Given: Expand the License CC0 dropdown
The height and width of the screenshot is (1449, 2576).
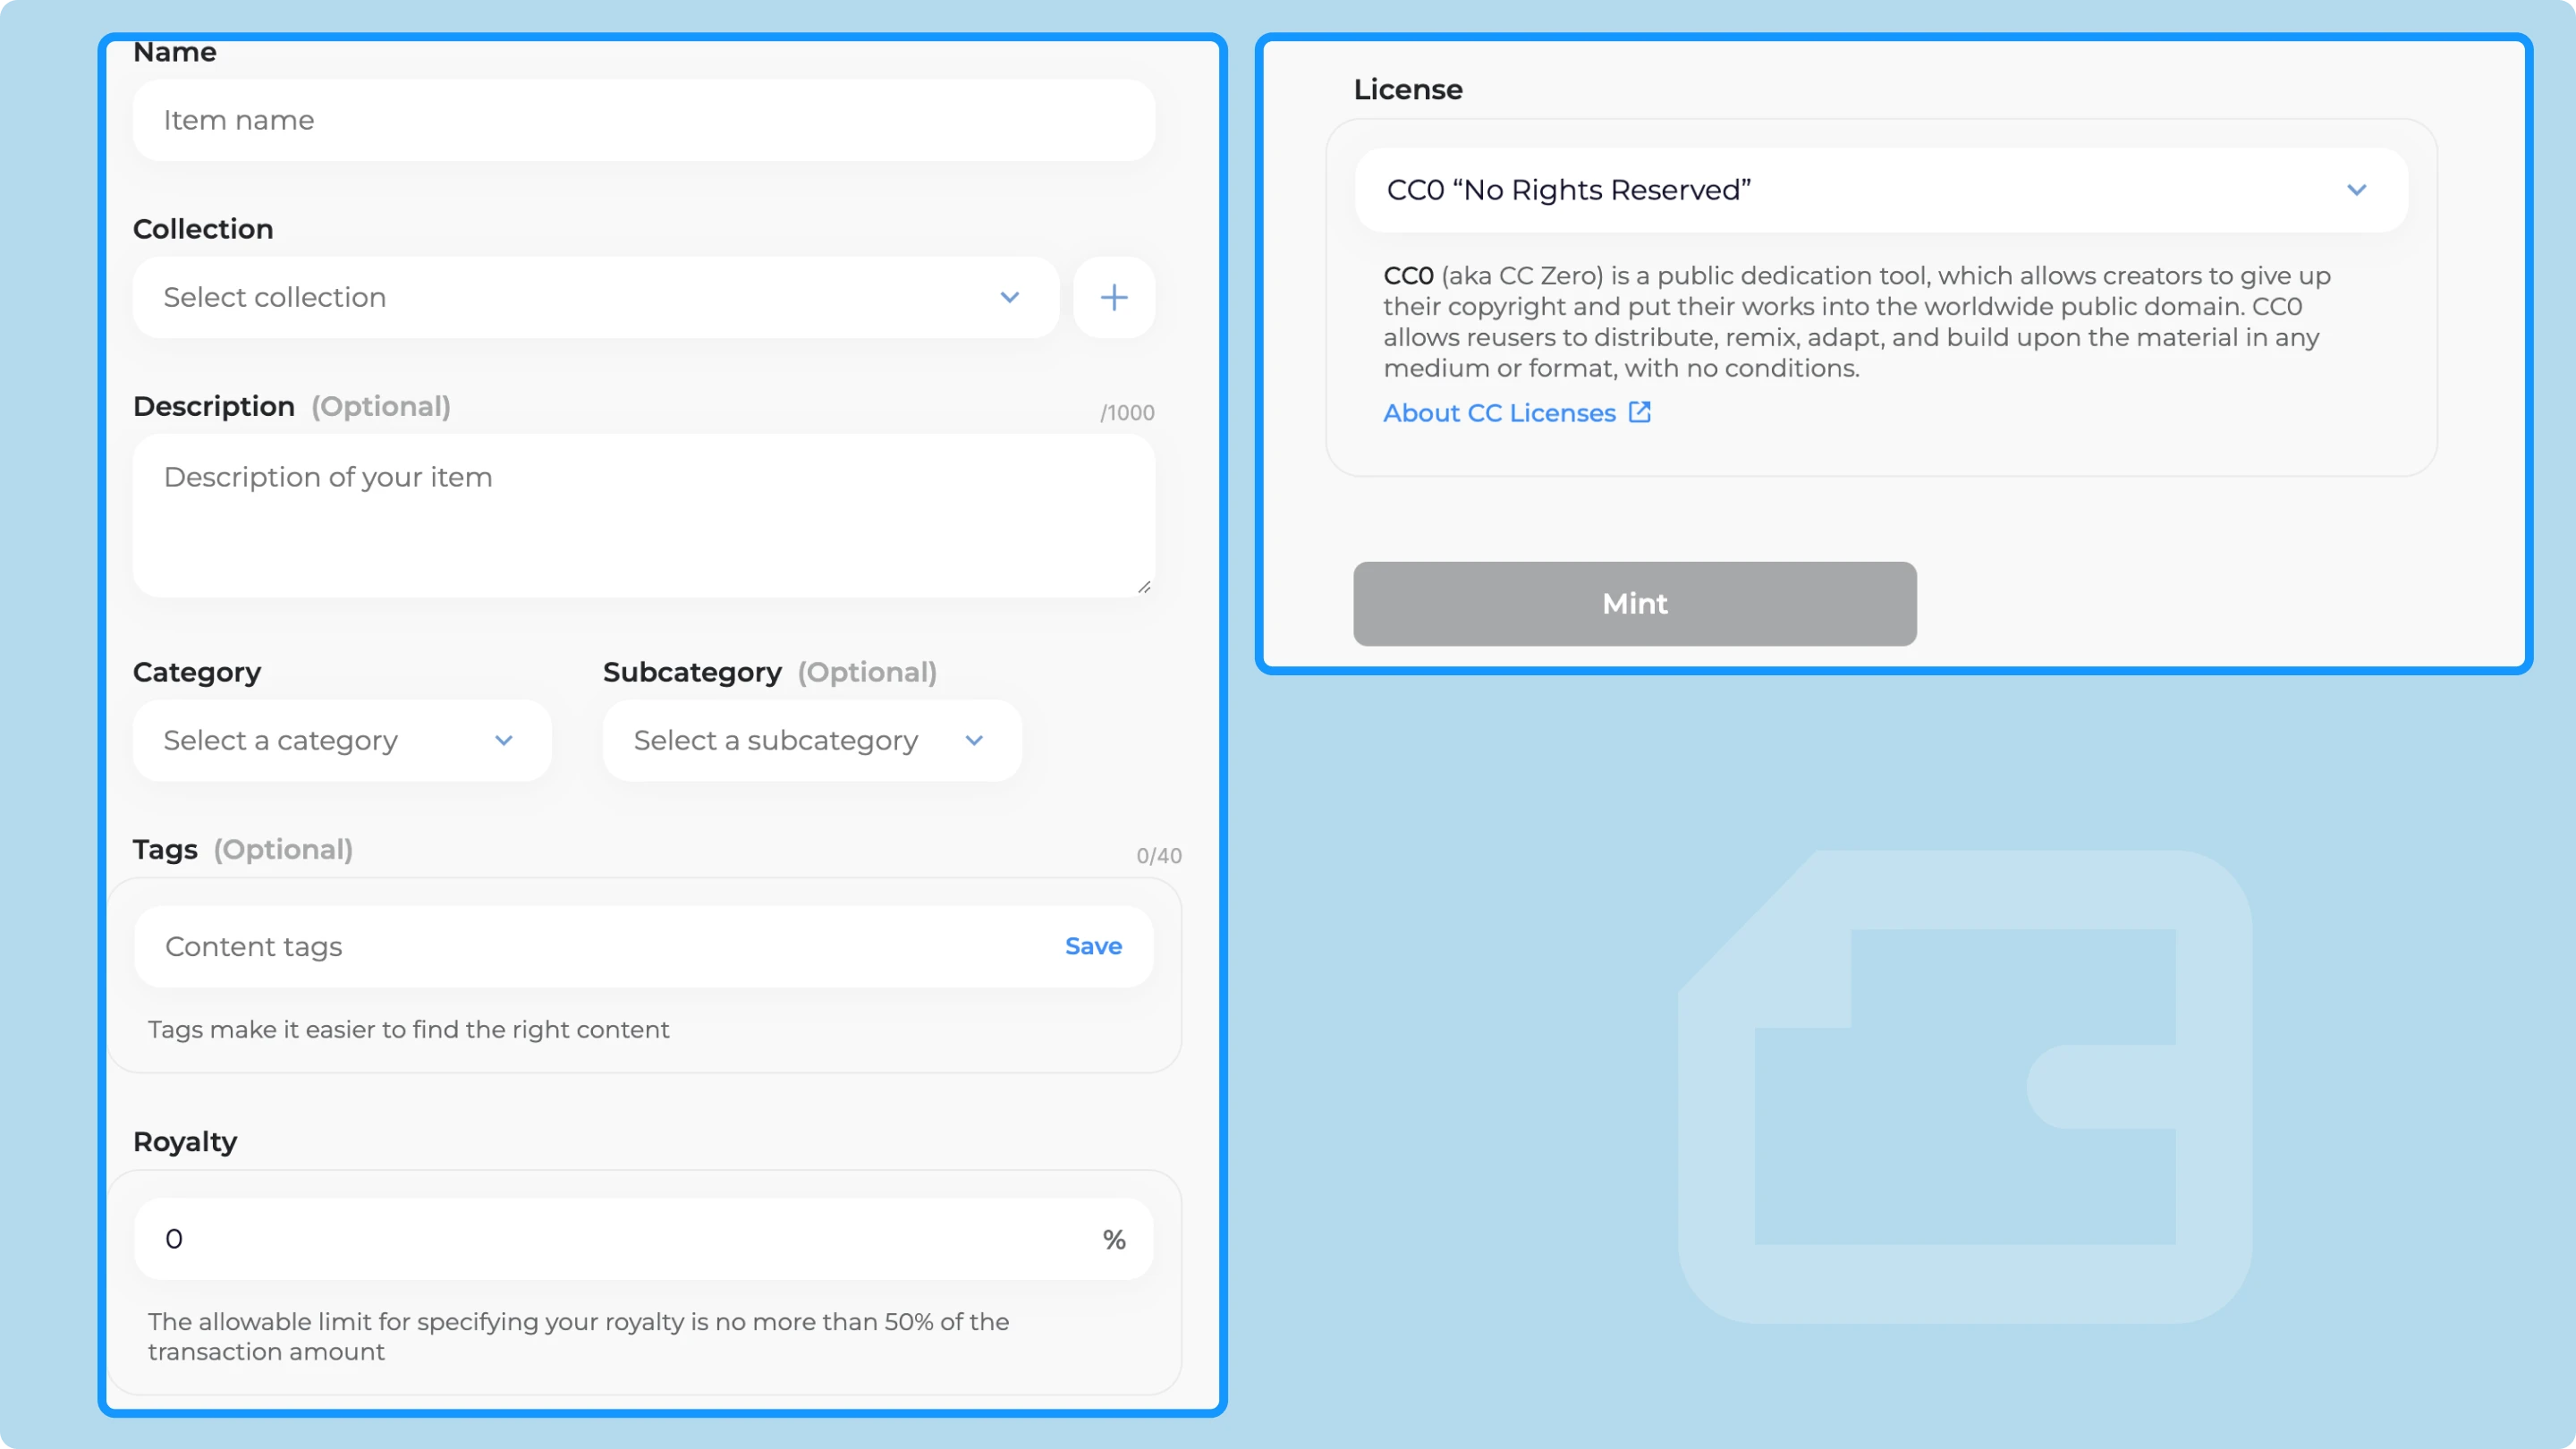Looking at the screenshot, I should tap(2359, 190).
